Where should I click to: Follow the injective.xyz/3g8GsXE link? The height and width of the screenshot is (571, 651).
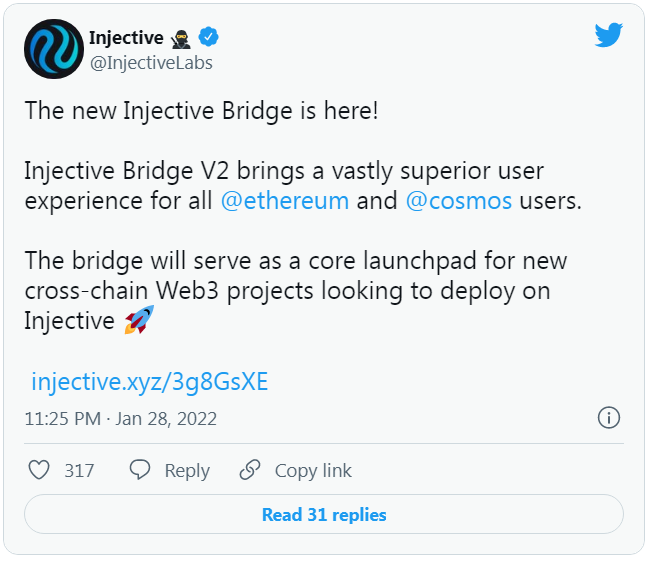click(x=150, y=382)
